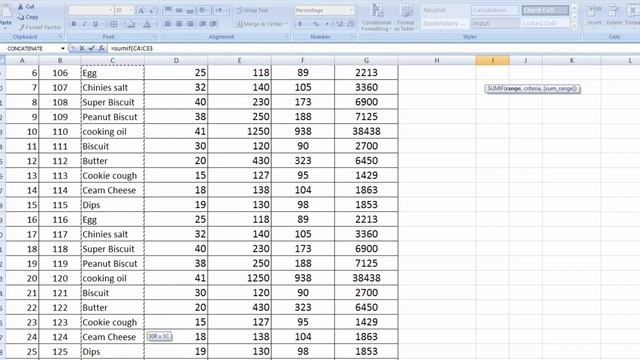Apply the Check Cell style
640x360 pixels.
[545, 10]
